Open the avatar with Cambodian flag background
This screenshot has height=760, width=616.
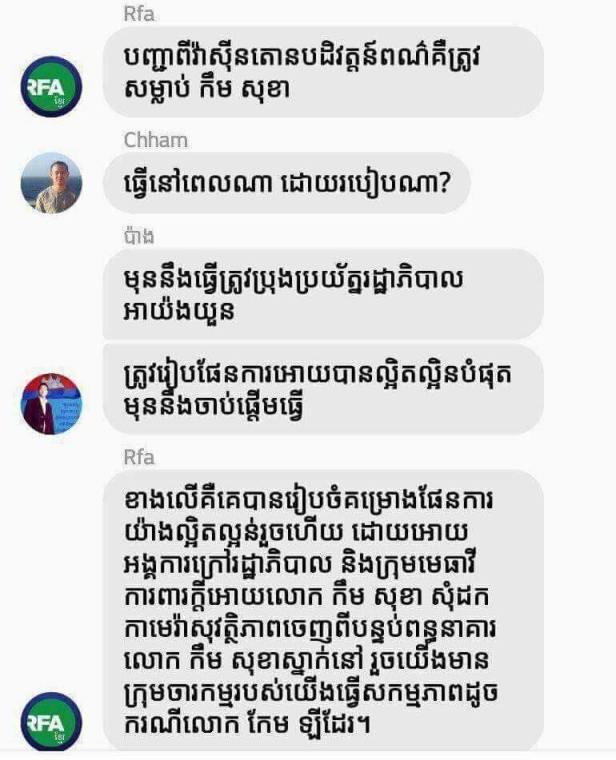click(51, 403)
